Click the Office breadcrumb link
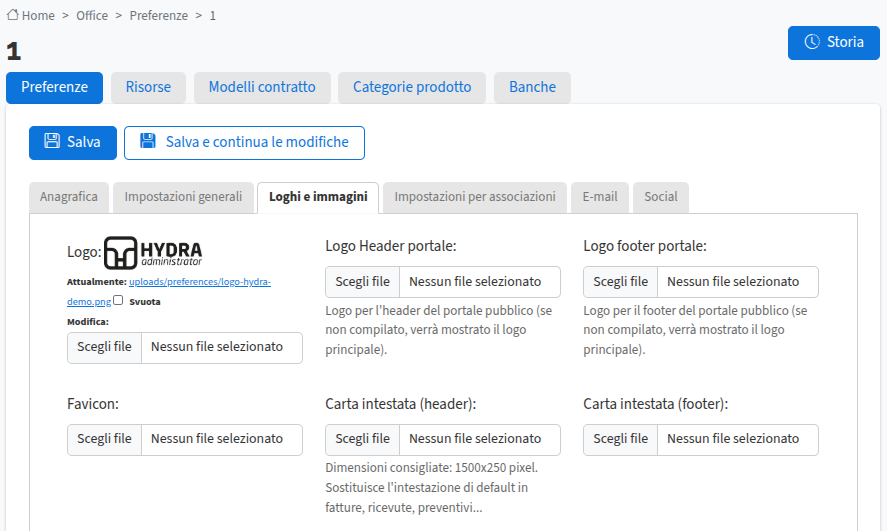 click(x=92, y=16)
